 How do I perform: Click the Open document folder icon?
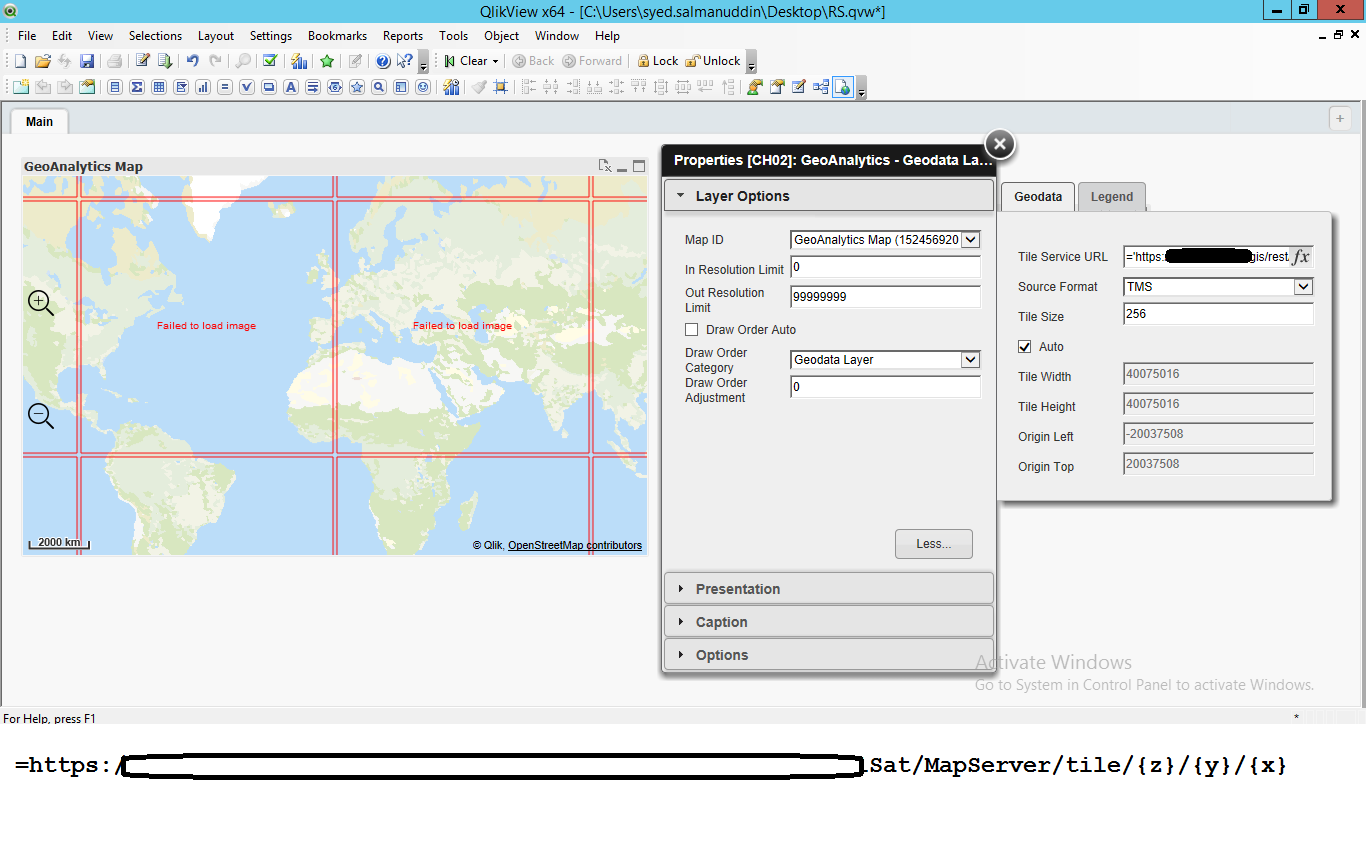[42, 61]
